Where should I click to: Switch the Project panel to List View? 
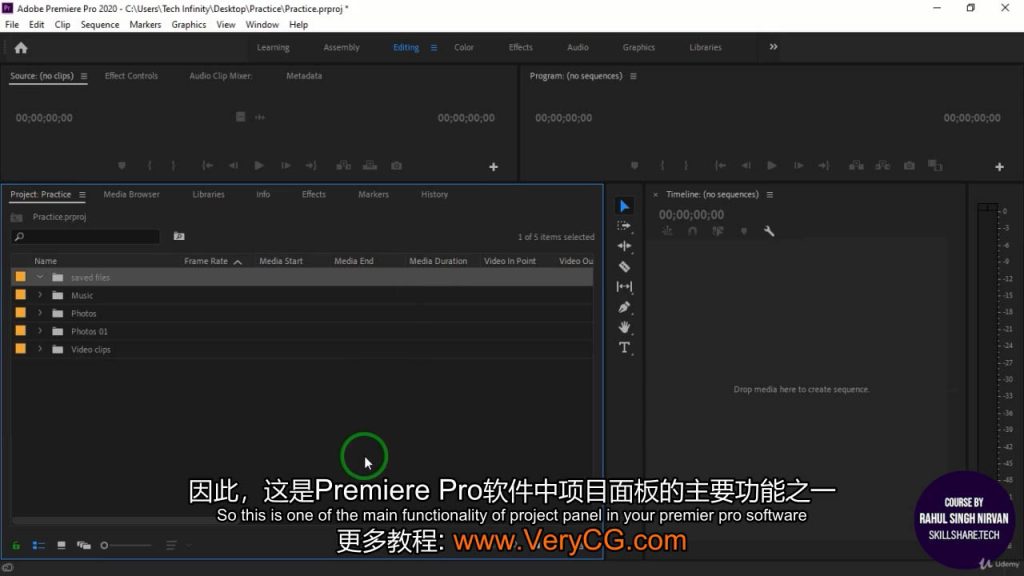click(x=39, y=545)
